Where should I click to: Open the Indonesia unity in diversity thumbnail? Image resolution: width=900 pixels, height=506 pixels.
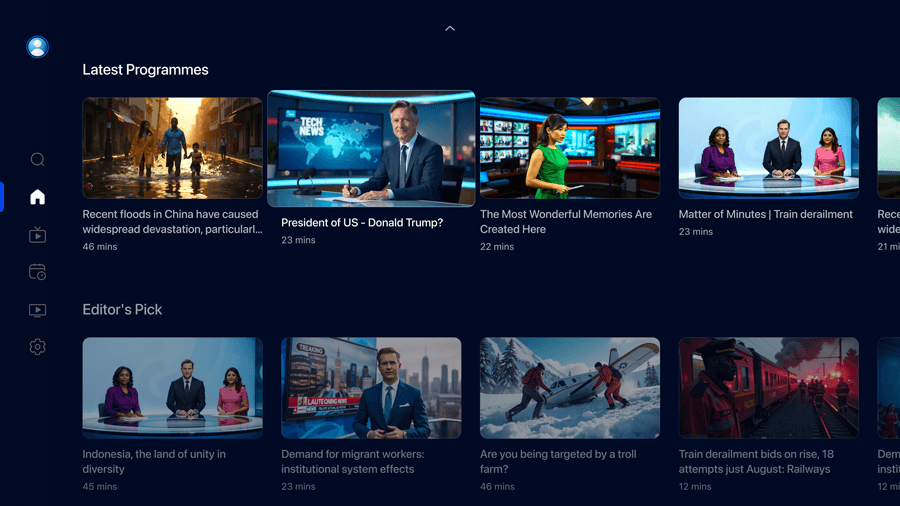172,388
